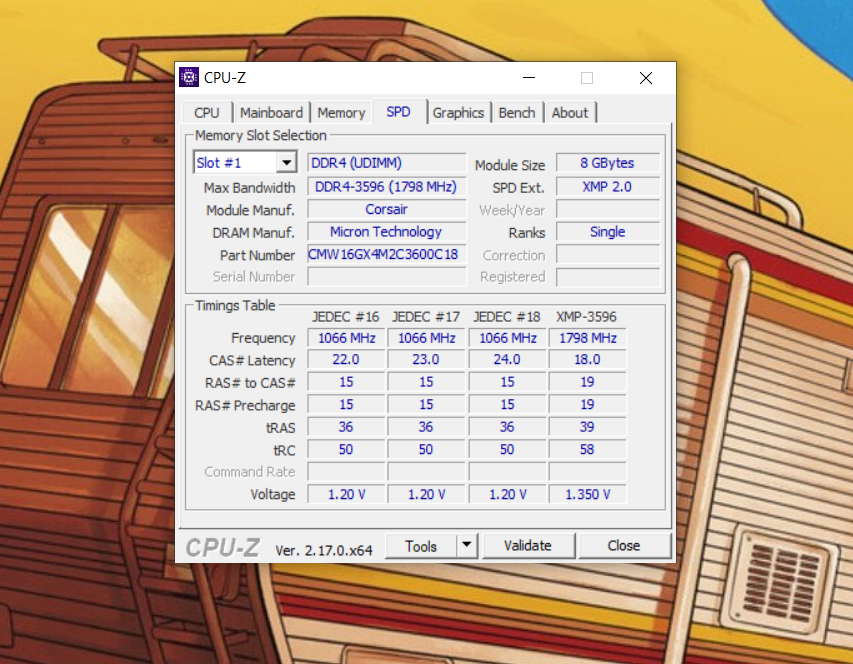Click the CPU-Z application icon in title bar
Image resolution: width=853 pixels, height=664 pixels.
click(x=190, y=77)
